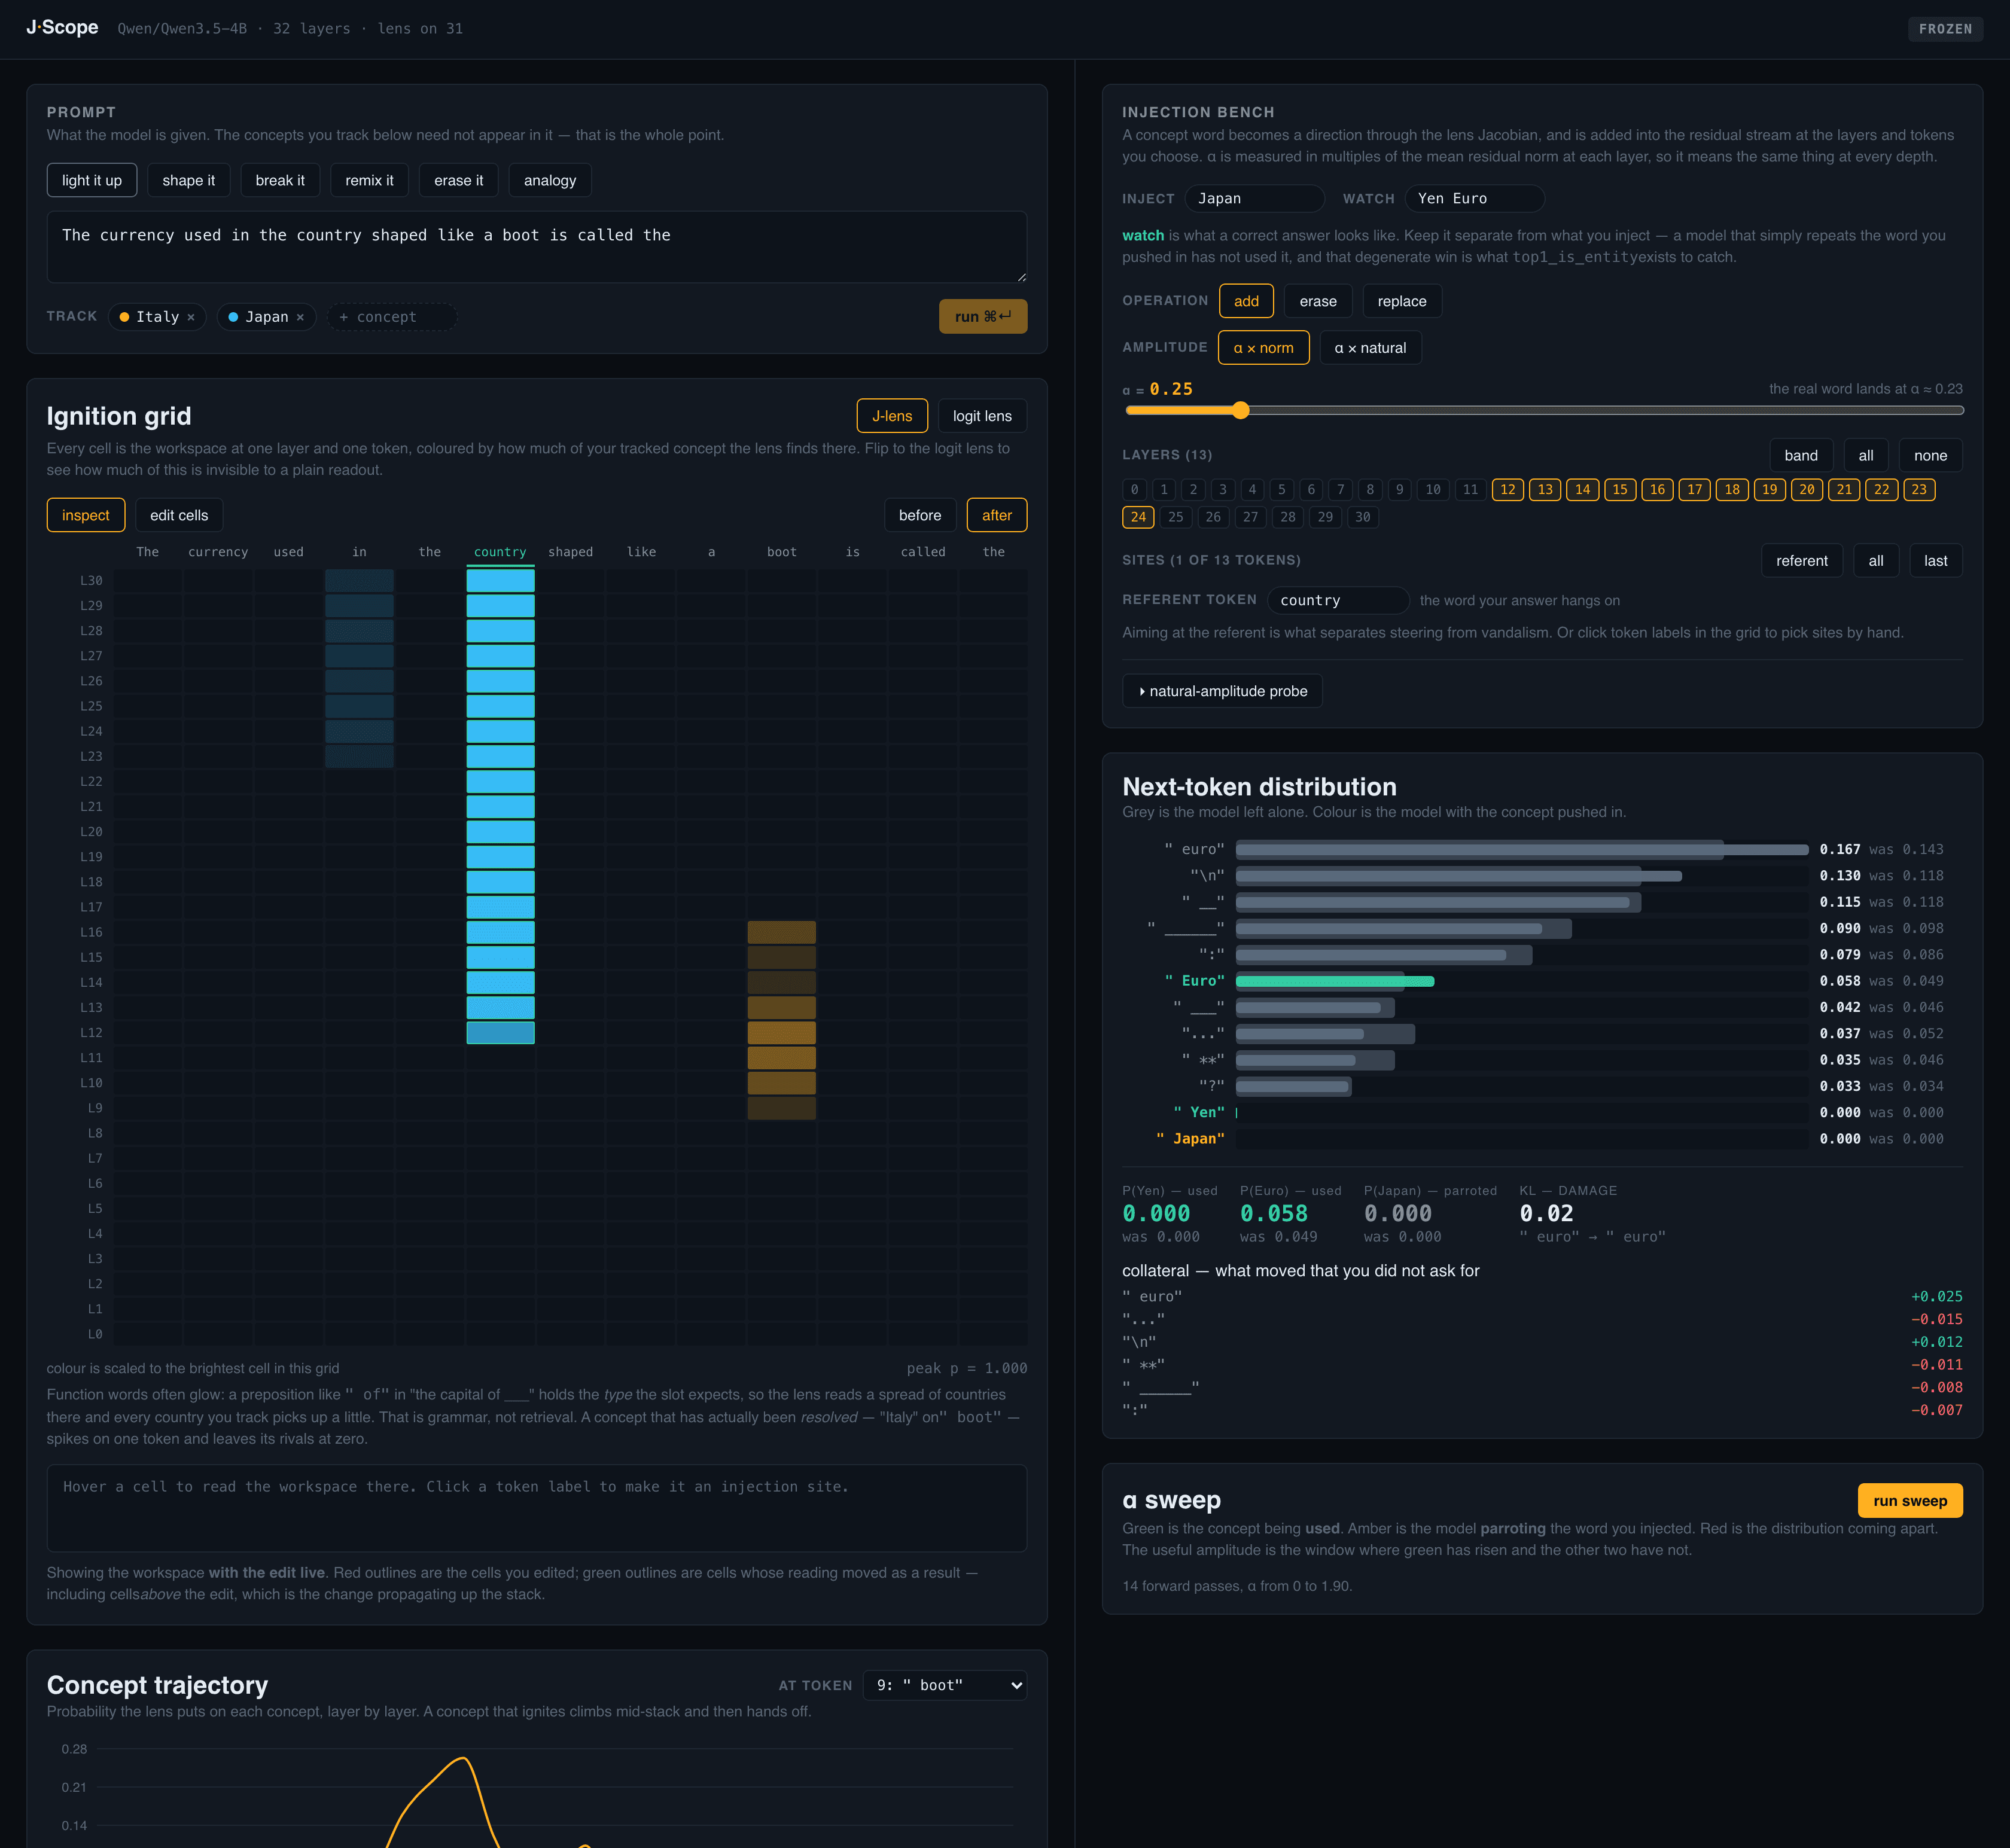Toggle layer 12 chip

(x=1507, y=490)
